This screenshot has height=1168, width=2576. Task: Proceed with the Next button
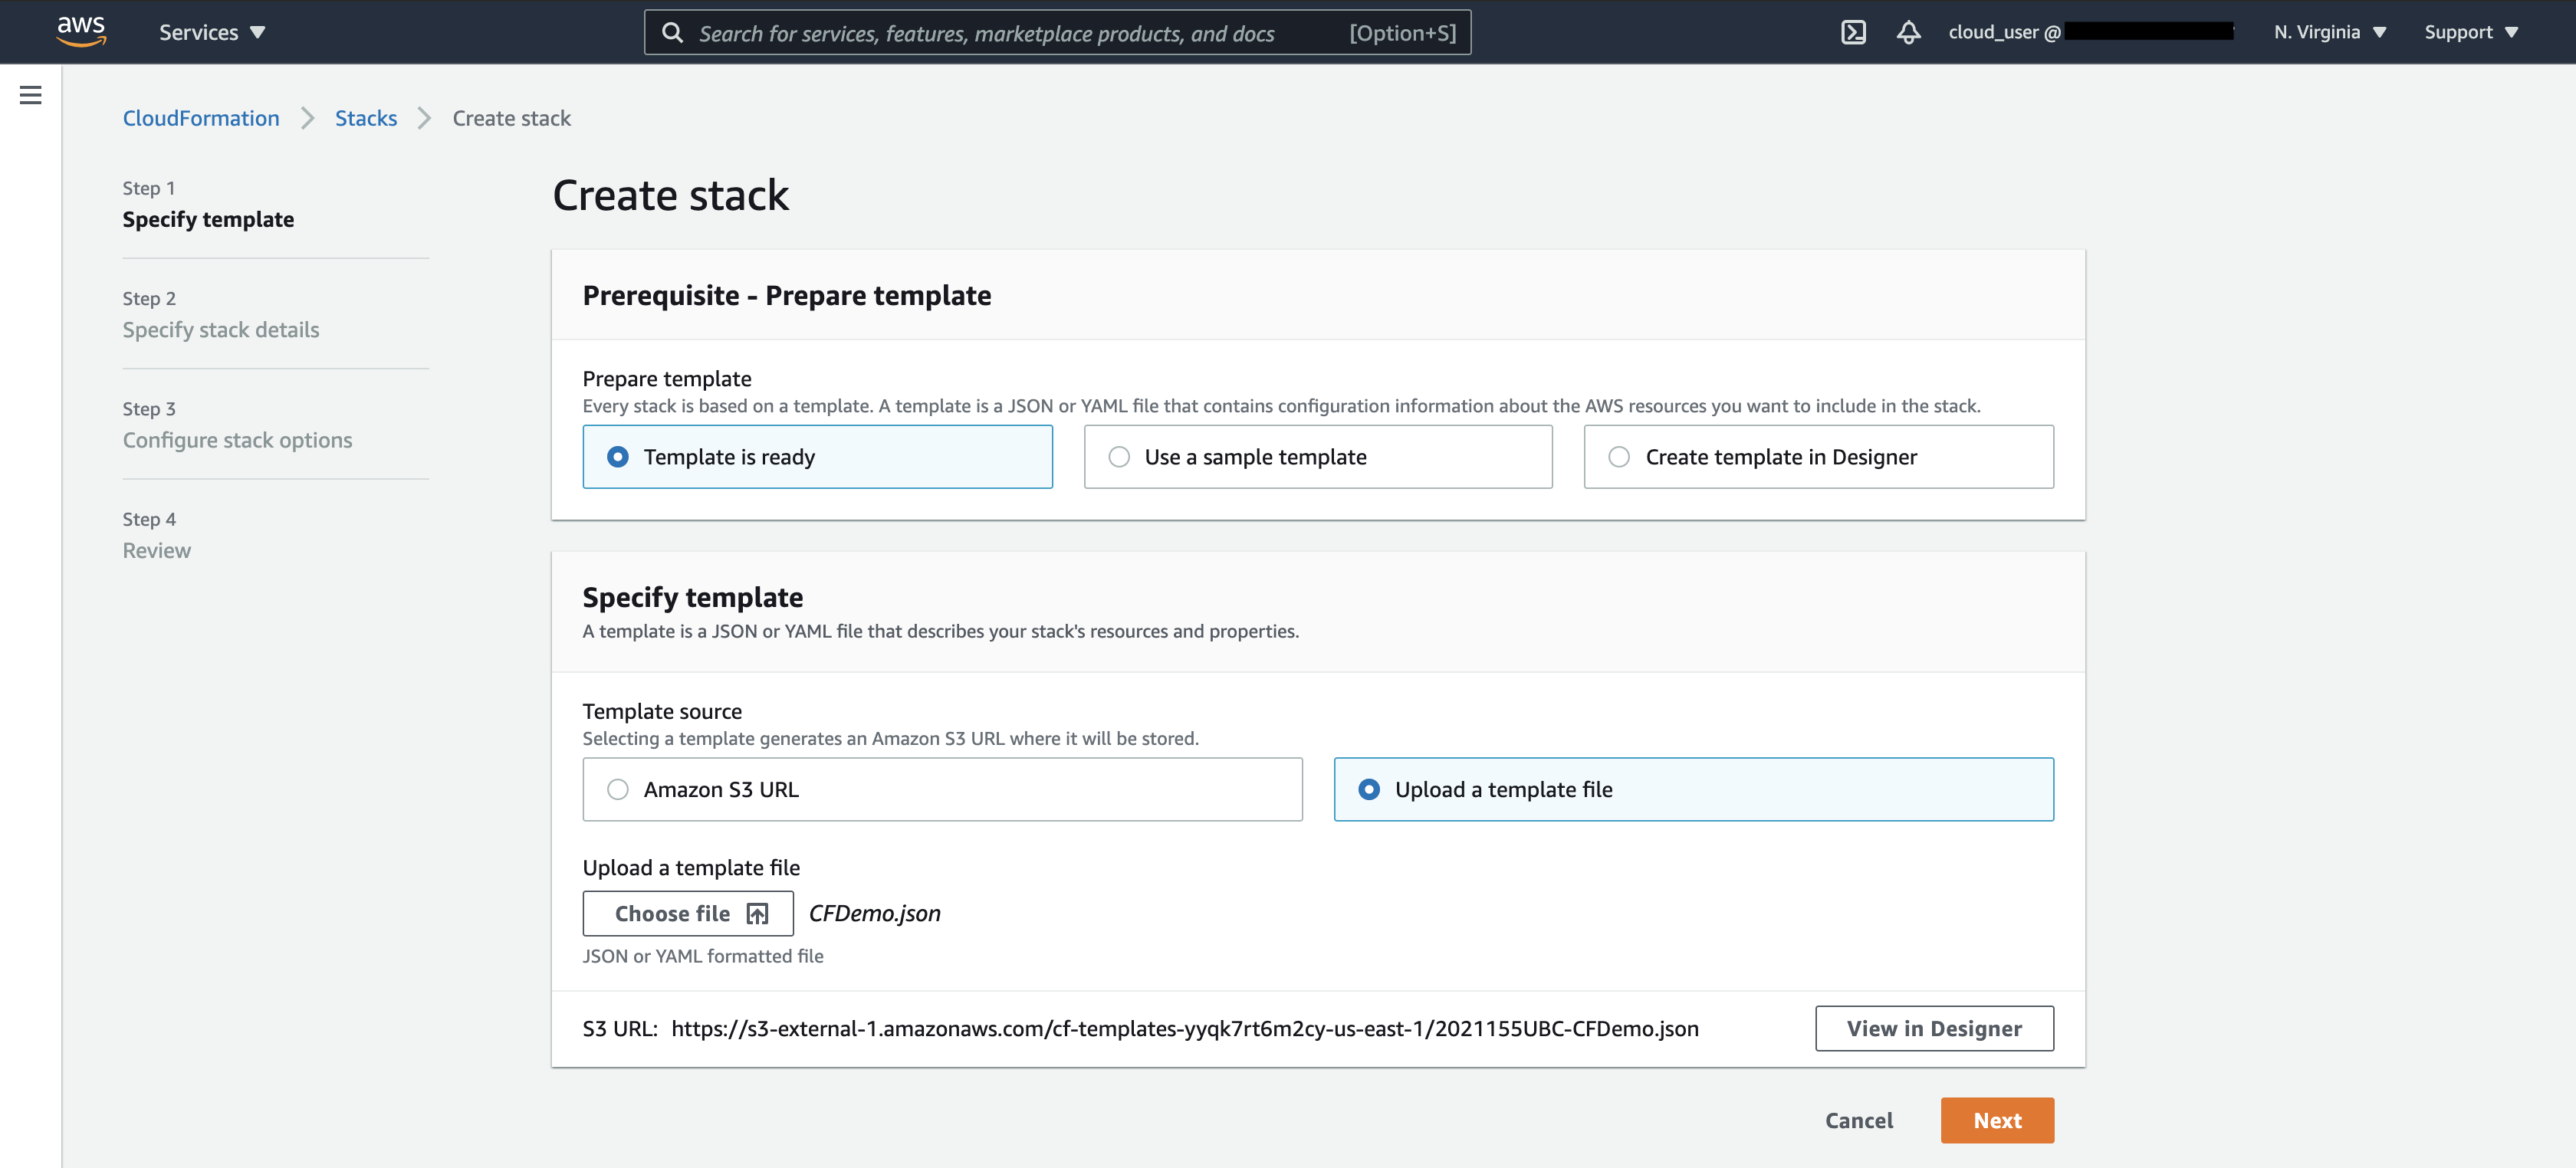[1997, 1120]
